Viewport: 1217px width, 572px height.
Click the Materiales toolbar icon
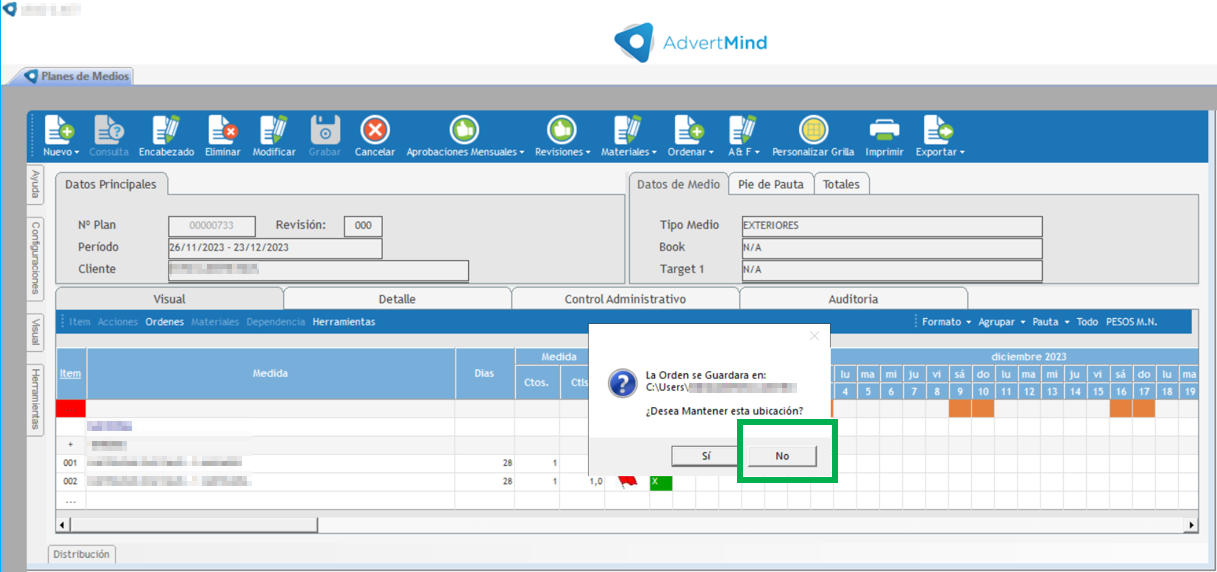pyautogui.click(x=627, y=130)
